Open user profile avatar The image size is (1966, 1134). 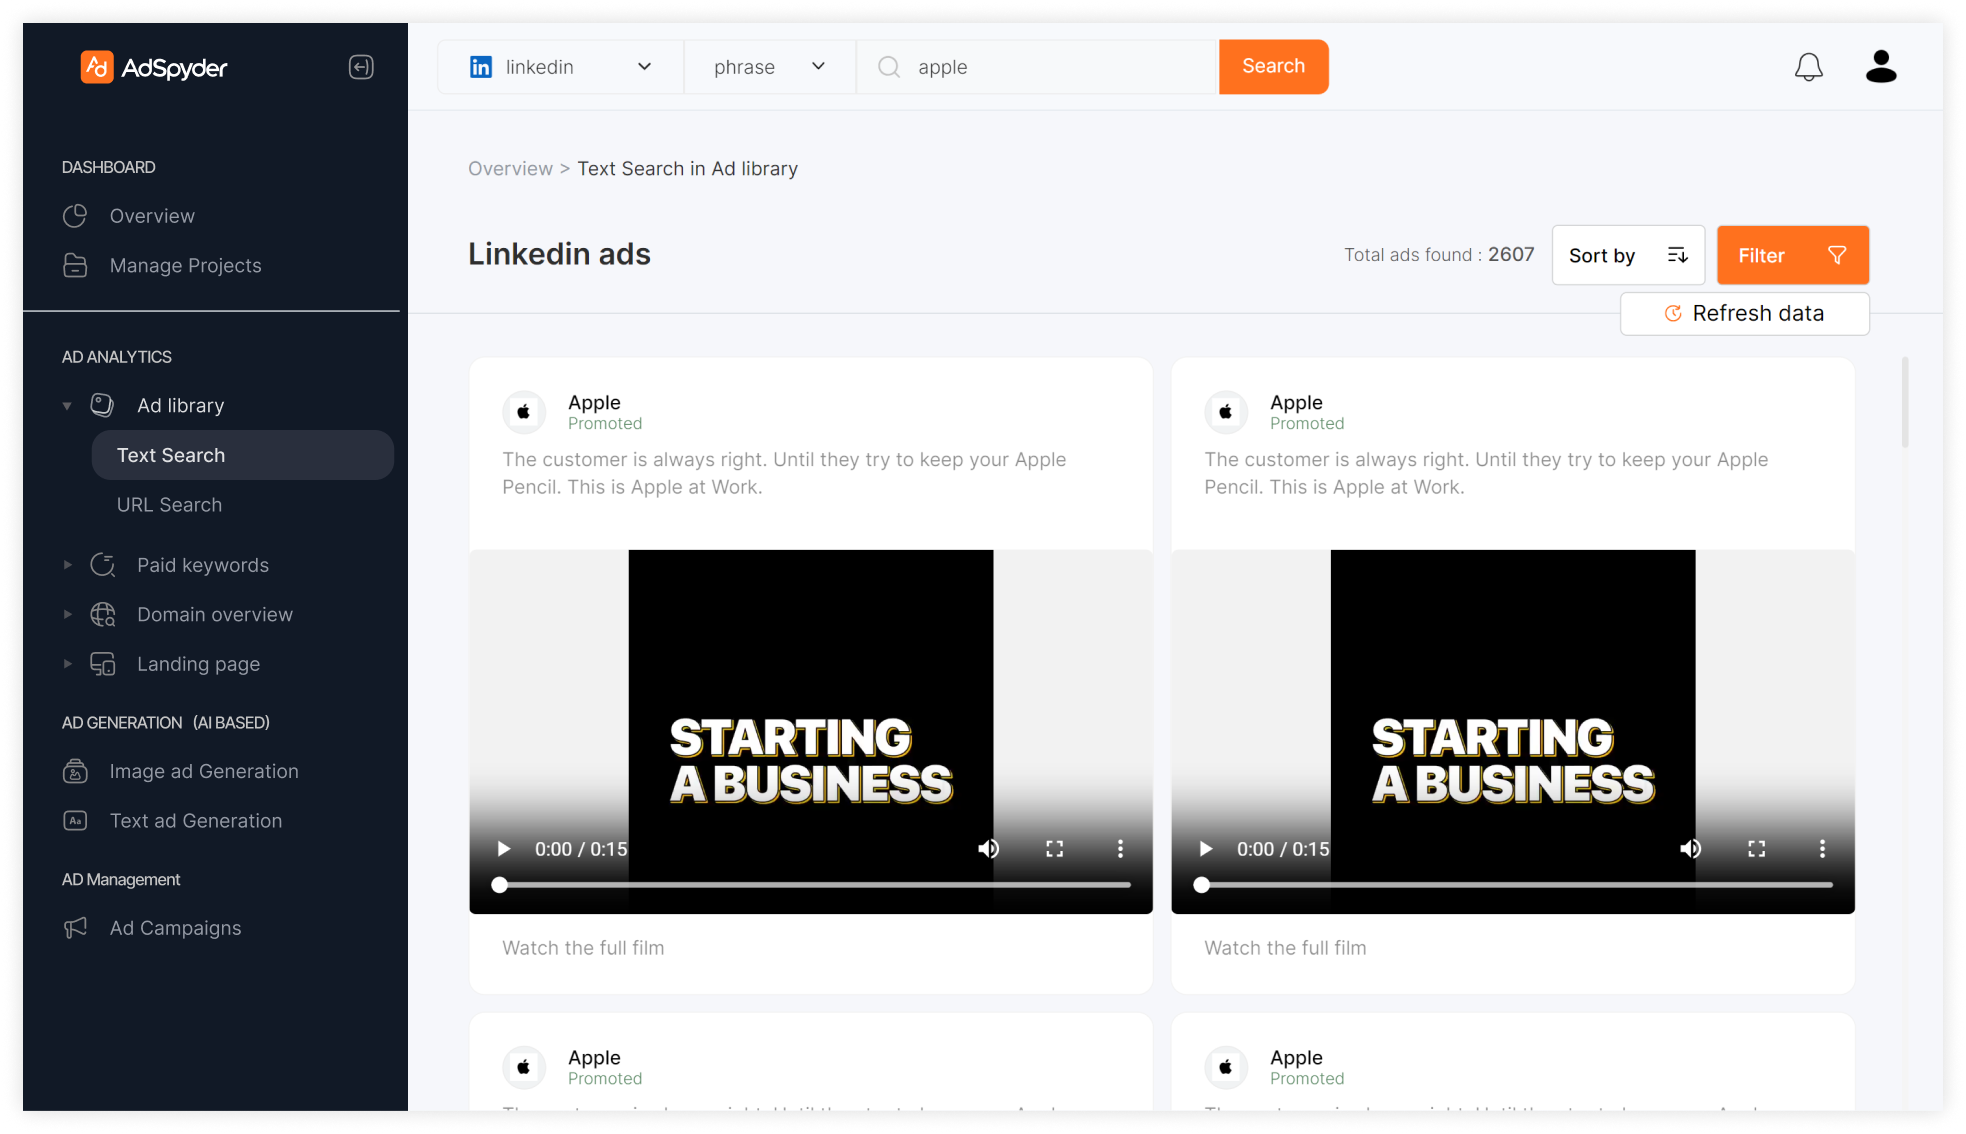[x=1881, y=67]
